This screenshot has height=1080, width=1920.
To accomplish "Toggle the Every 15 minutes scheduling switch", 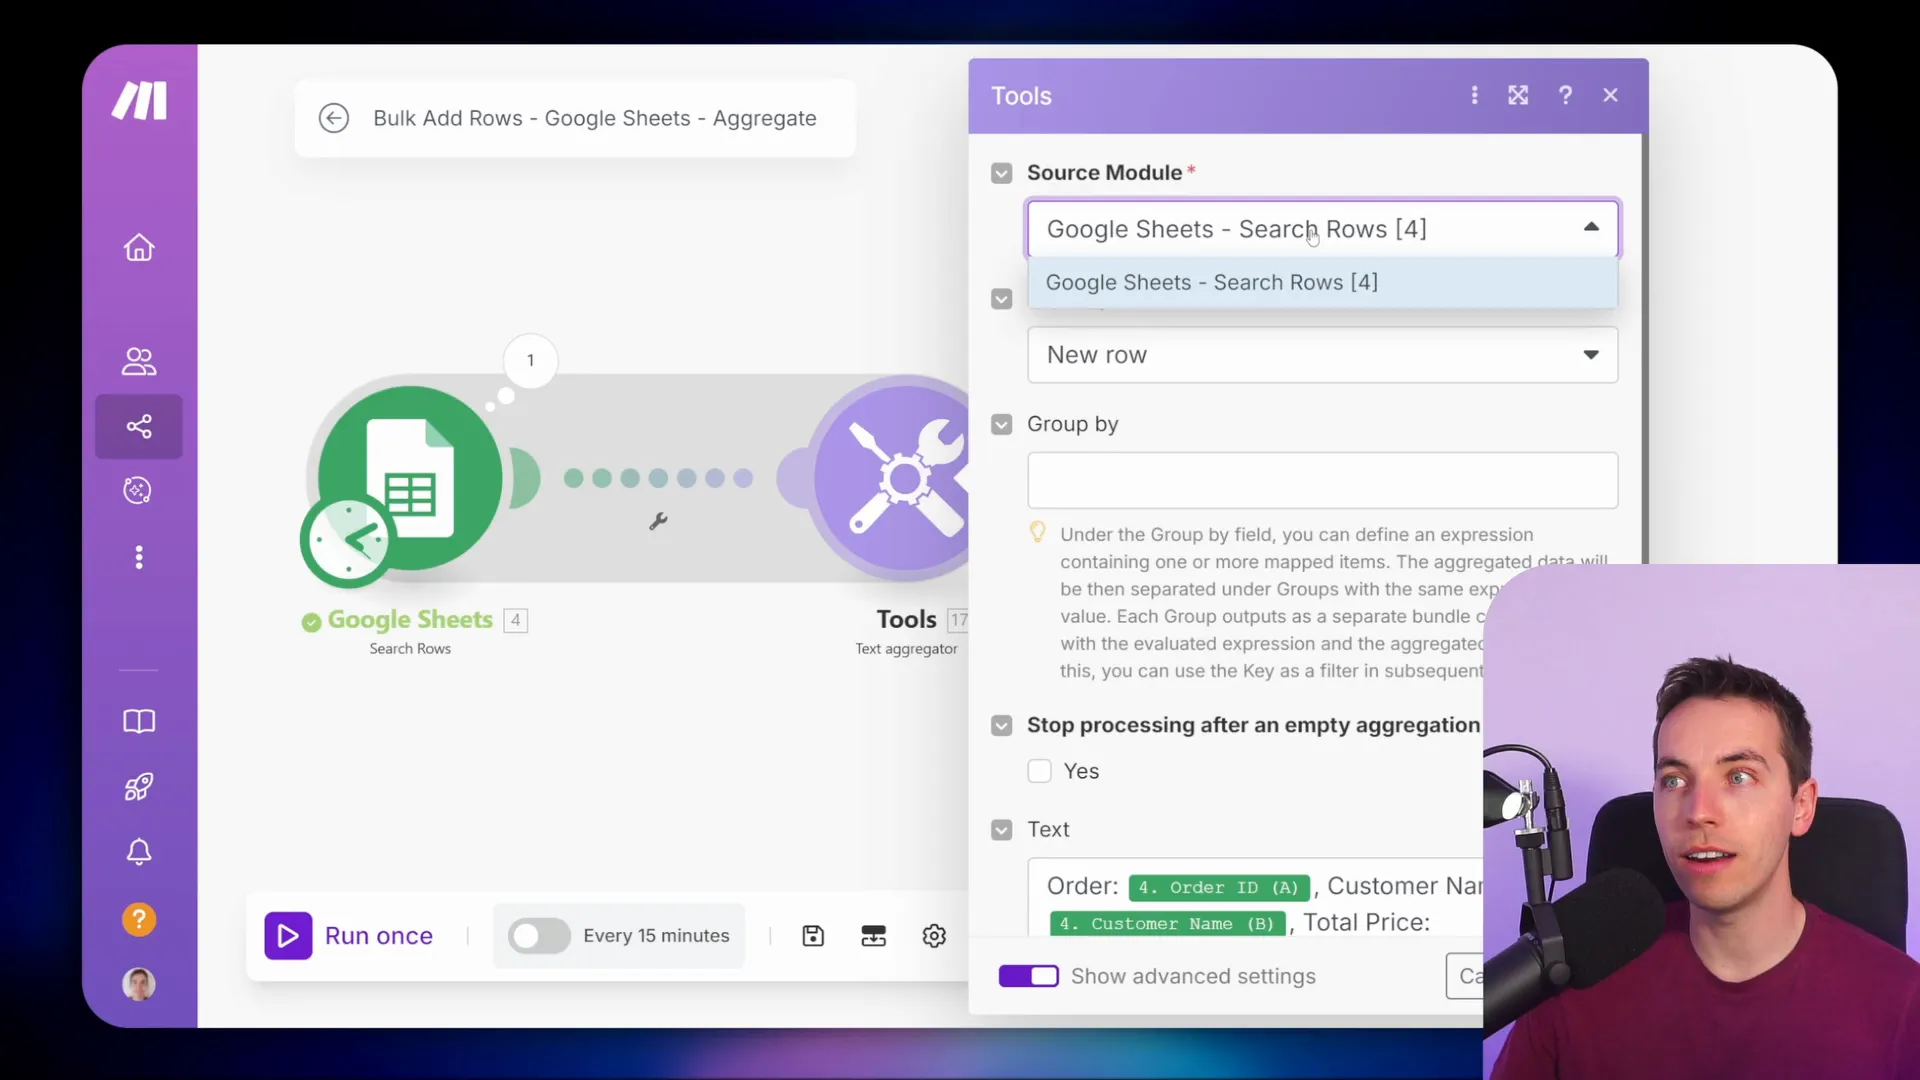I will point(539,936).
